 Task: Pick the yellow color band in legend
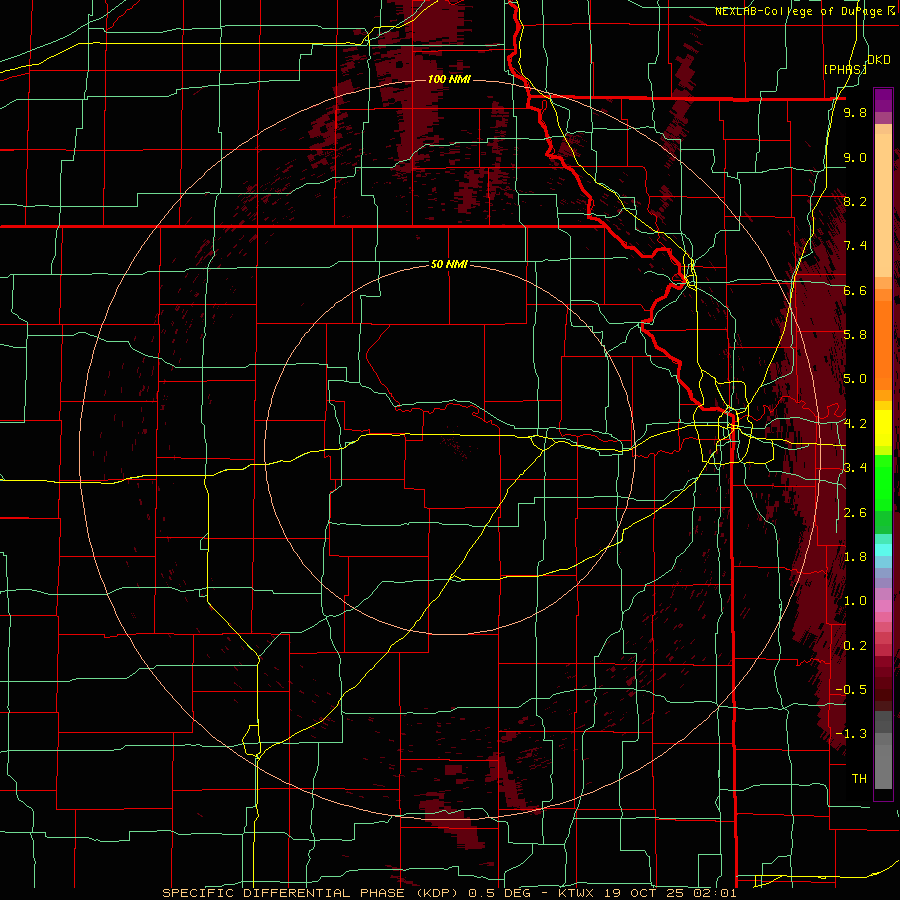(x=883, y=428)
